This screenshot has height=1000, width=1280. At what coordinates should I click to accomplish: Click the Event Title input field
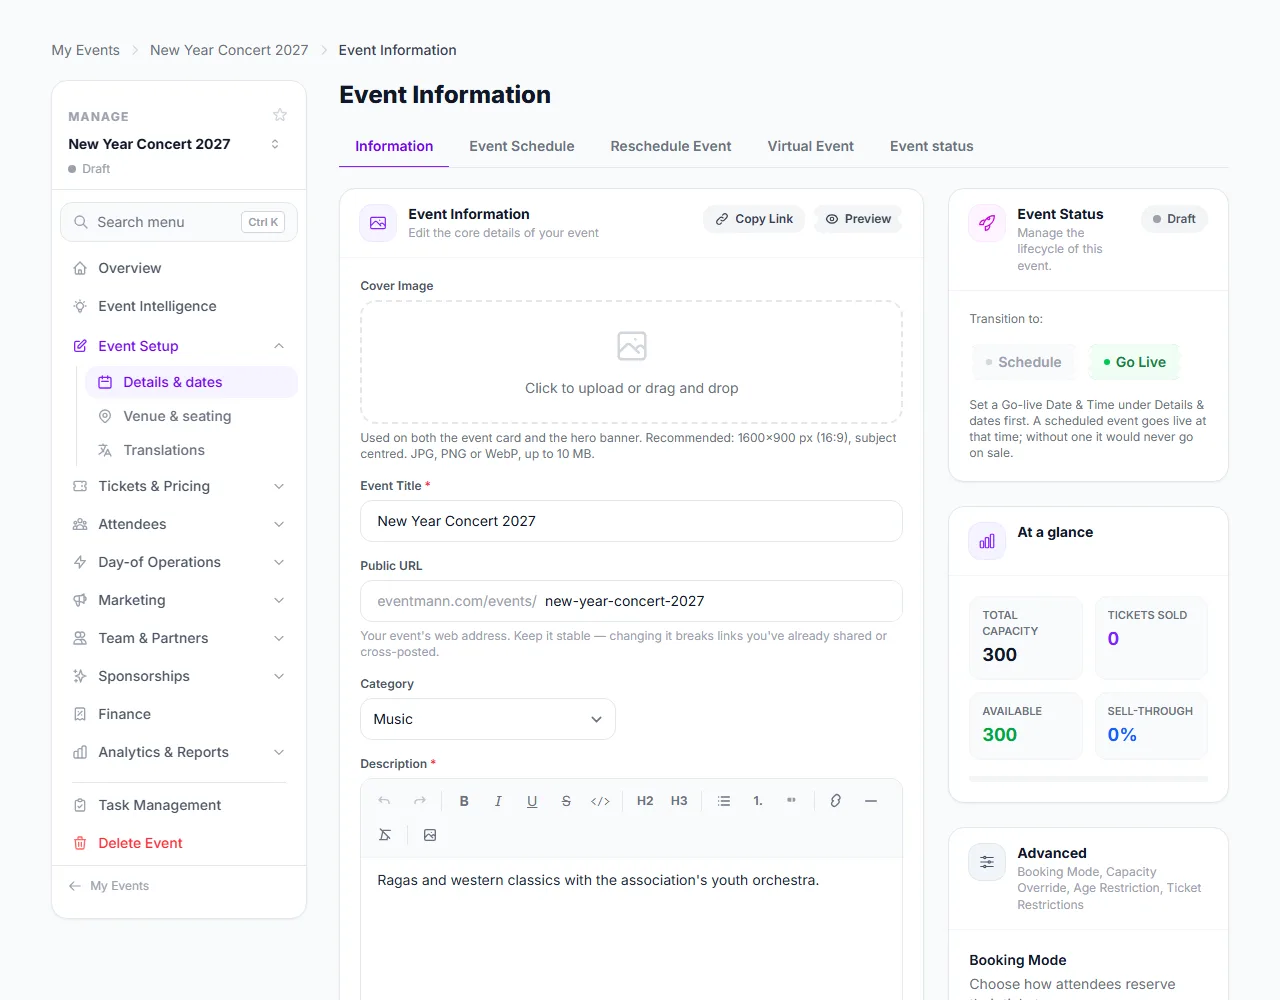point(631,521)
